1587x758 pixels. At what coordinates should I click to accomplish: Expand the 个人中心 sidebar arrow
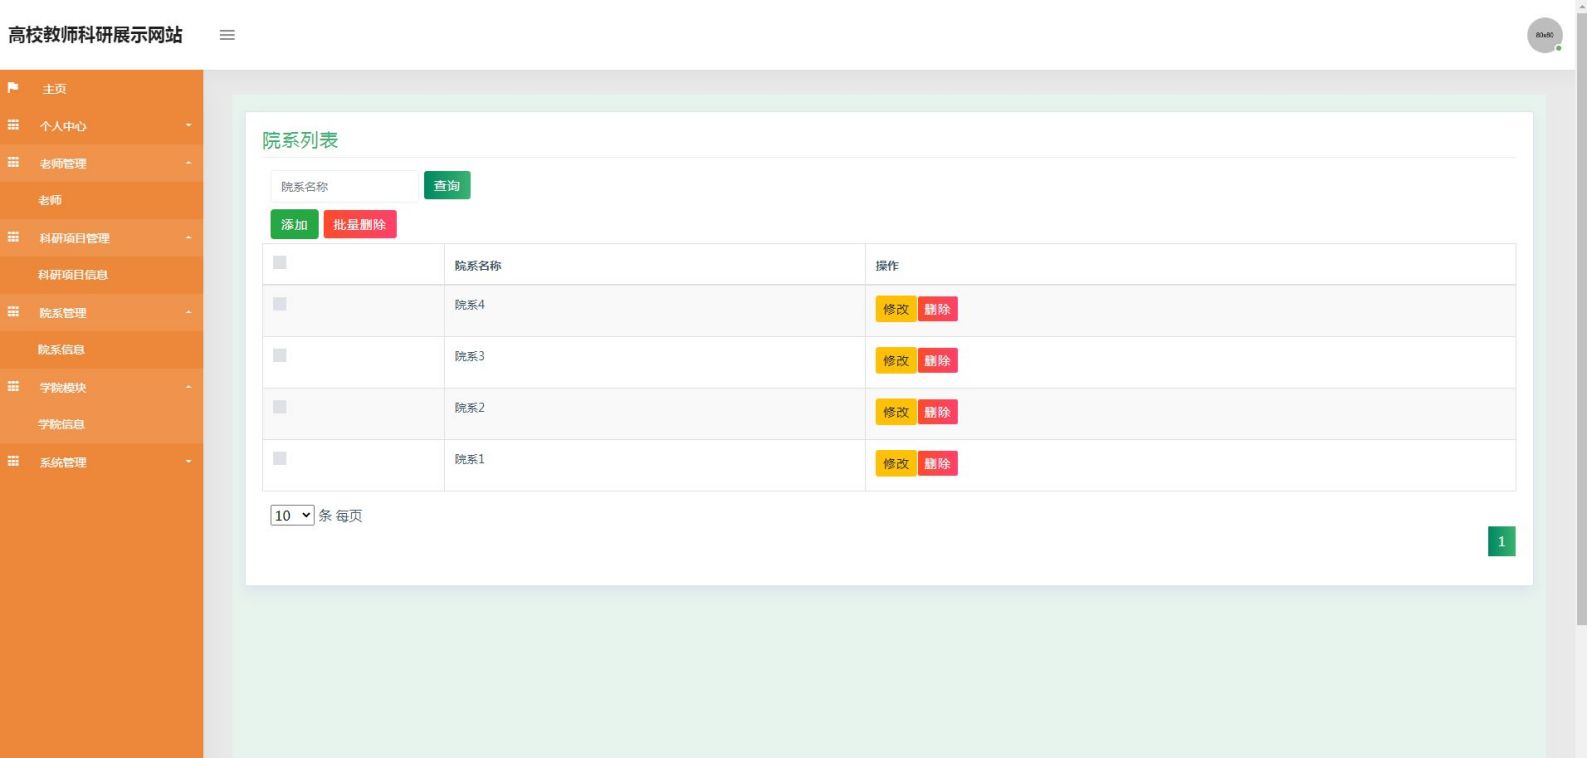click(188, 125)
